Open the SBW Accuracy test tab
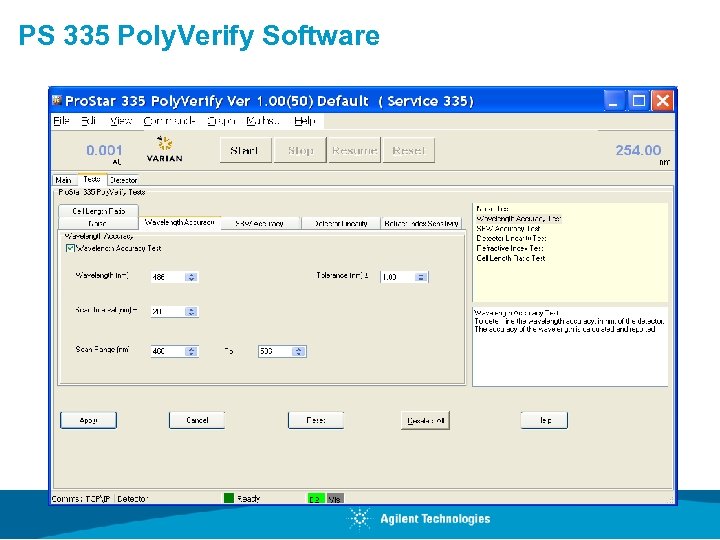720x540 pixels. tap(260, 223)
